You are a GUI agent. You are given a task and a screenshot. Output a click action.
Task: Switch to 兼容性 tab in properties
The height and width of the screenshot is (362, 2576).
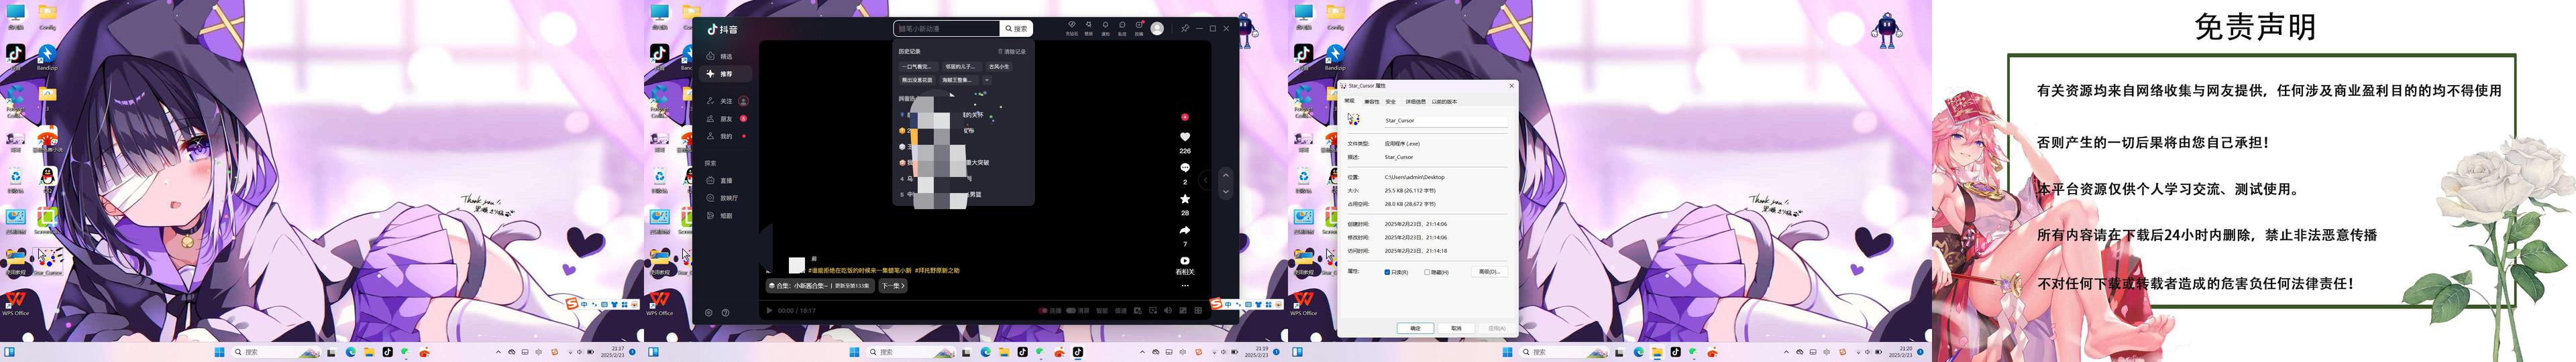pyautogui.click(x=1372, y=101)
